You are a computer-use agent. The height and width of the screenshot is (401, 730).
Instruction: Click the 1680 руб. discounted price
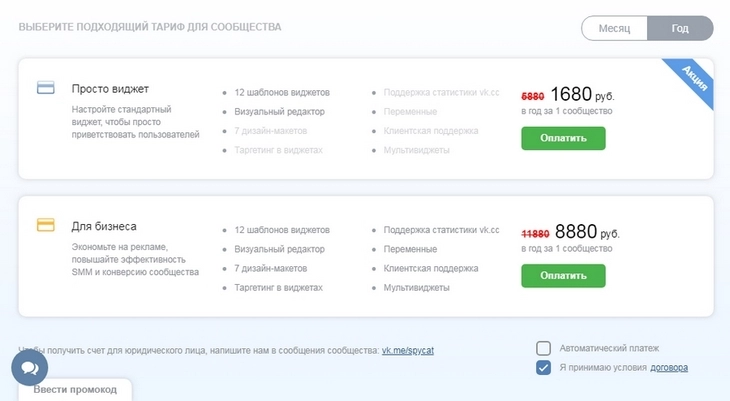pyautogui.click(x=582, y=94)
